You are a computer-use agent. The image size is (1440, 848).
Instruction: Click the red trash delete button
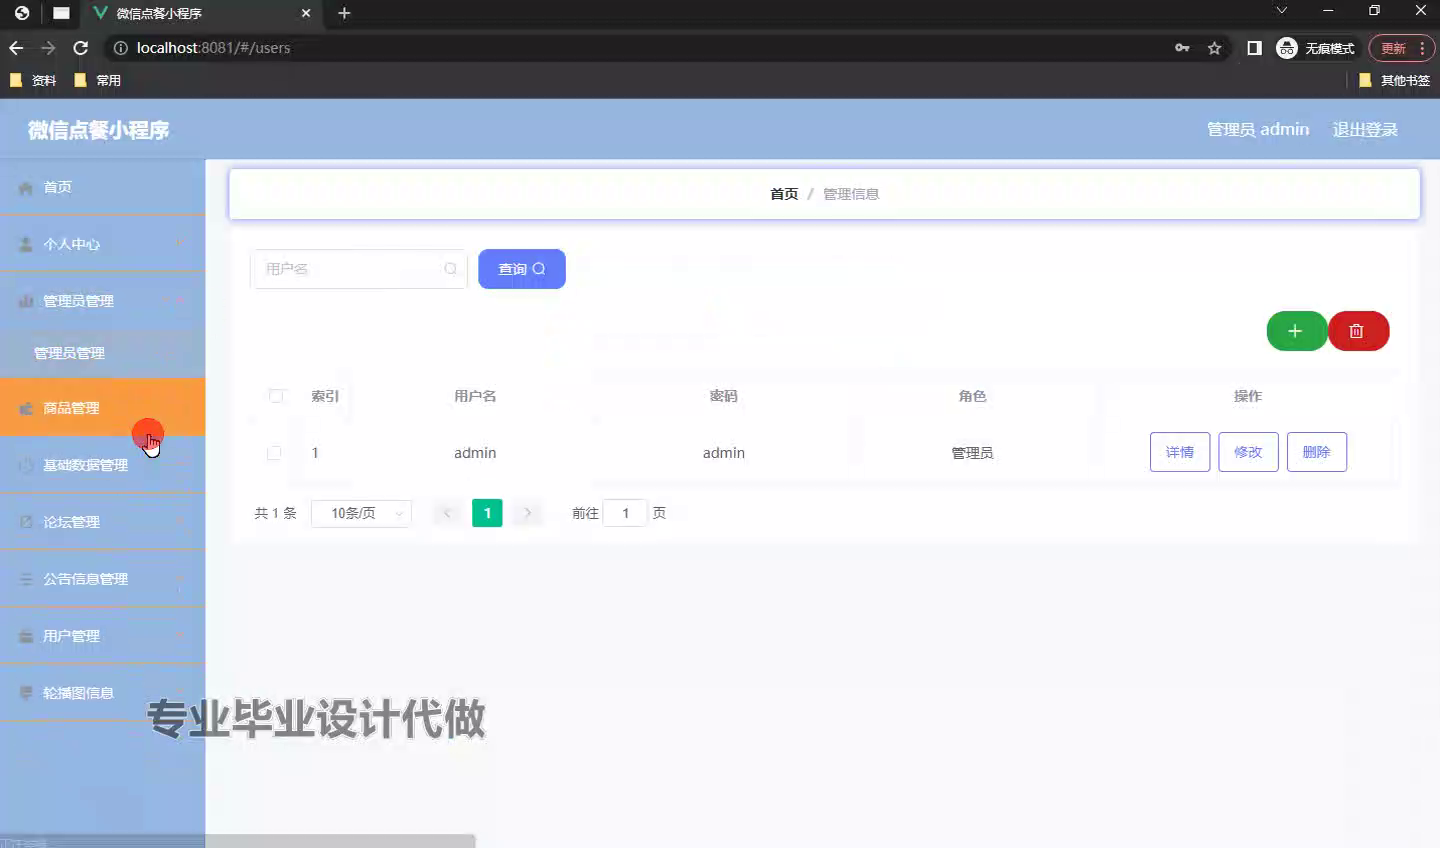pyautogui.click(x=1358, y=331)
